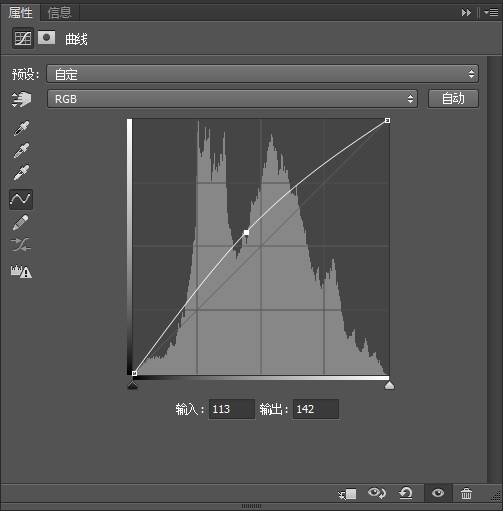Screen dimensions: 503x511
Task: Pick the black point eyedropper
Action: tap(21, 128)
